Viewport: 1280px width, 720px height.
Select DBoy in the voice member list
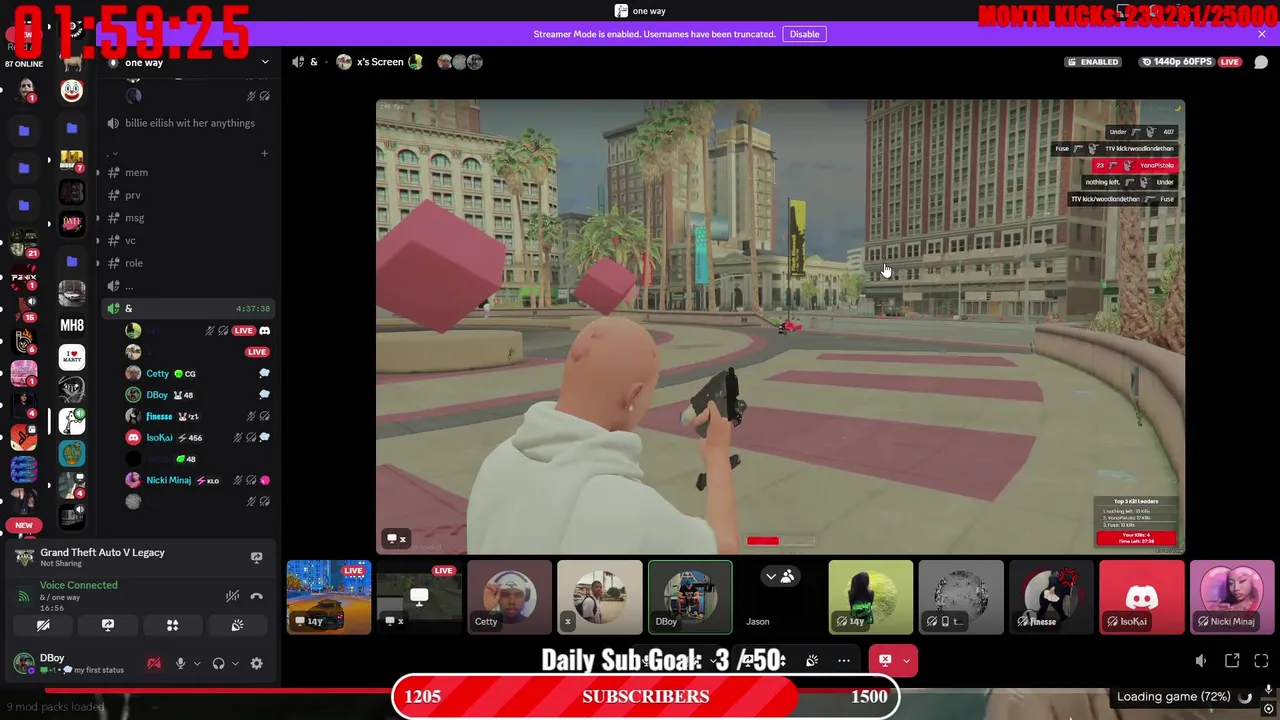pyautogui.click(x=197, y=395)
